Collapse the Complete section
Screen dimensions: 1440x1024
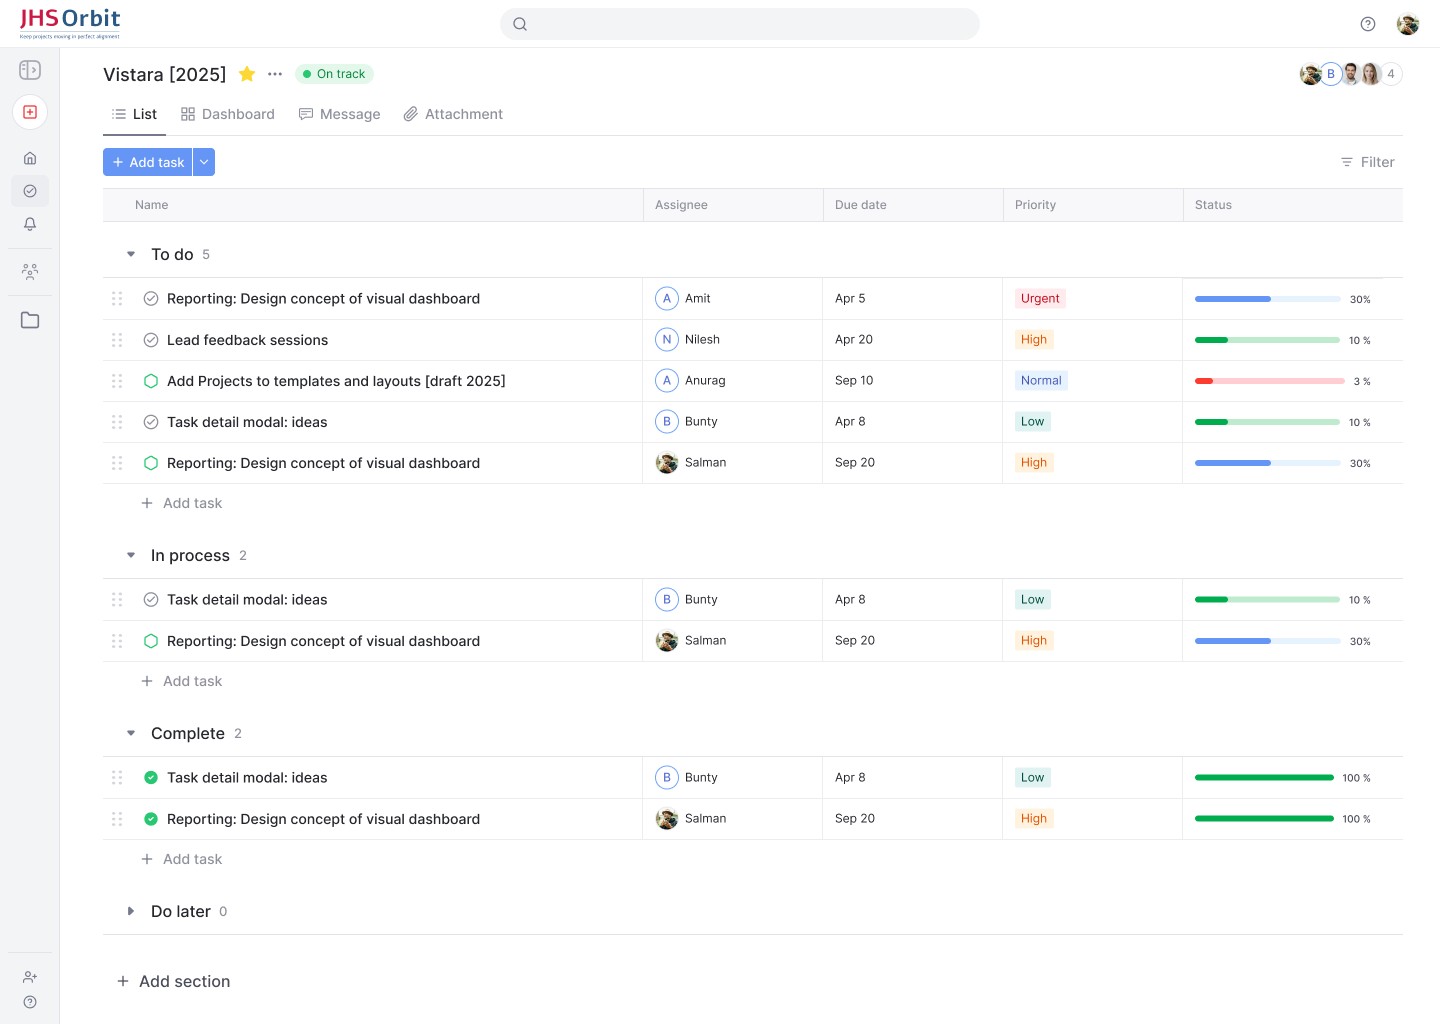(x=131, y=733)
